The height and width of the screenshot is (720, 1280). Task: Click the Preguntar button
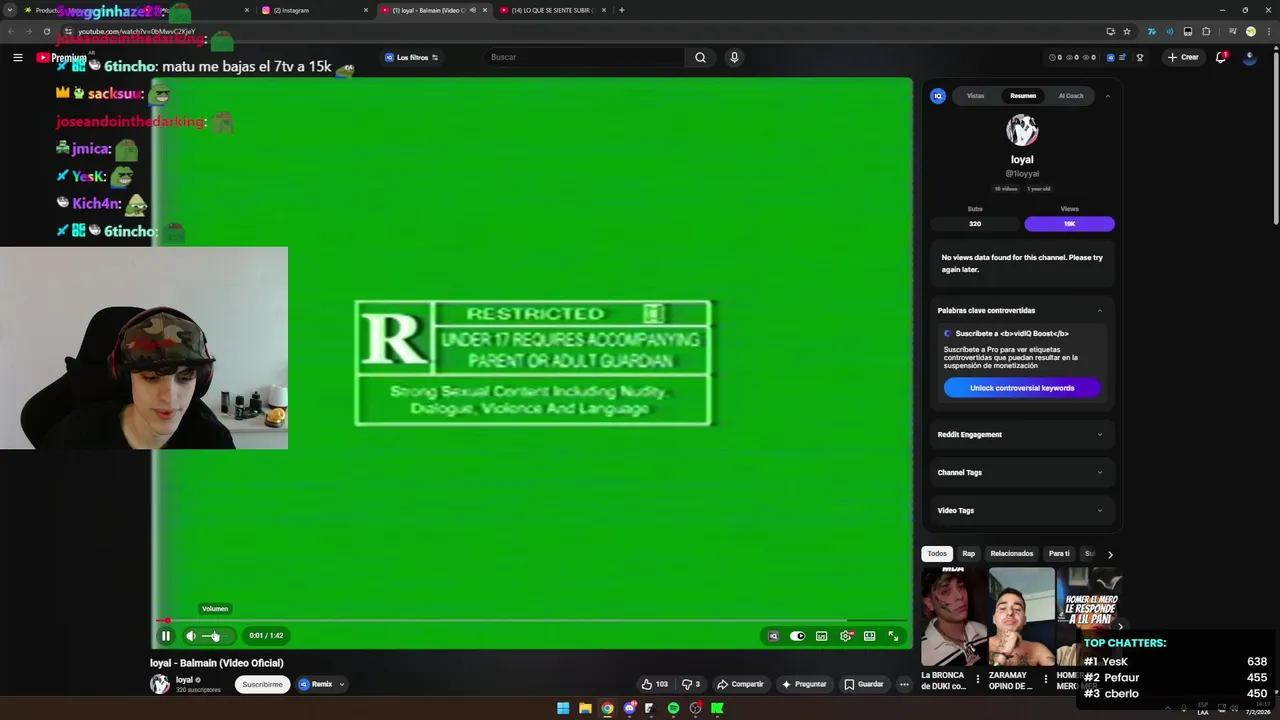[x=804, y=684]
